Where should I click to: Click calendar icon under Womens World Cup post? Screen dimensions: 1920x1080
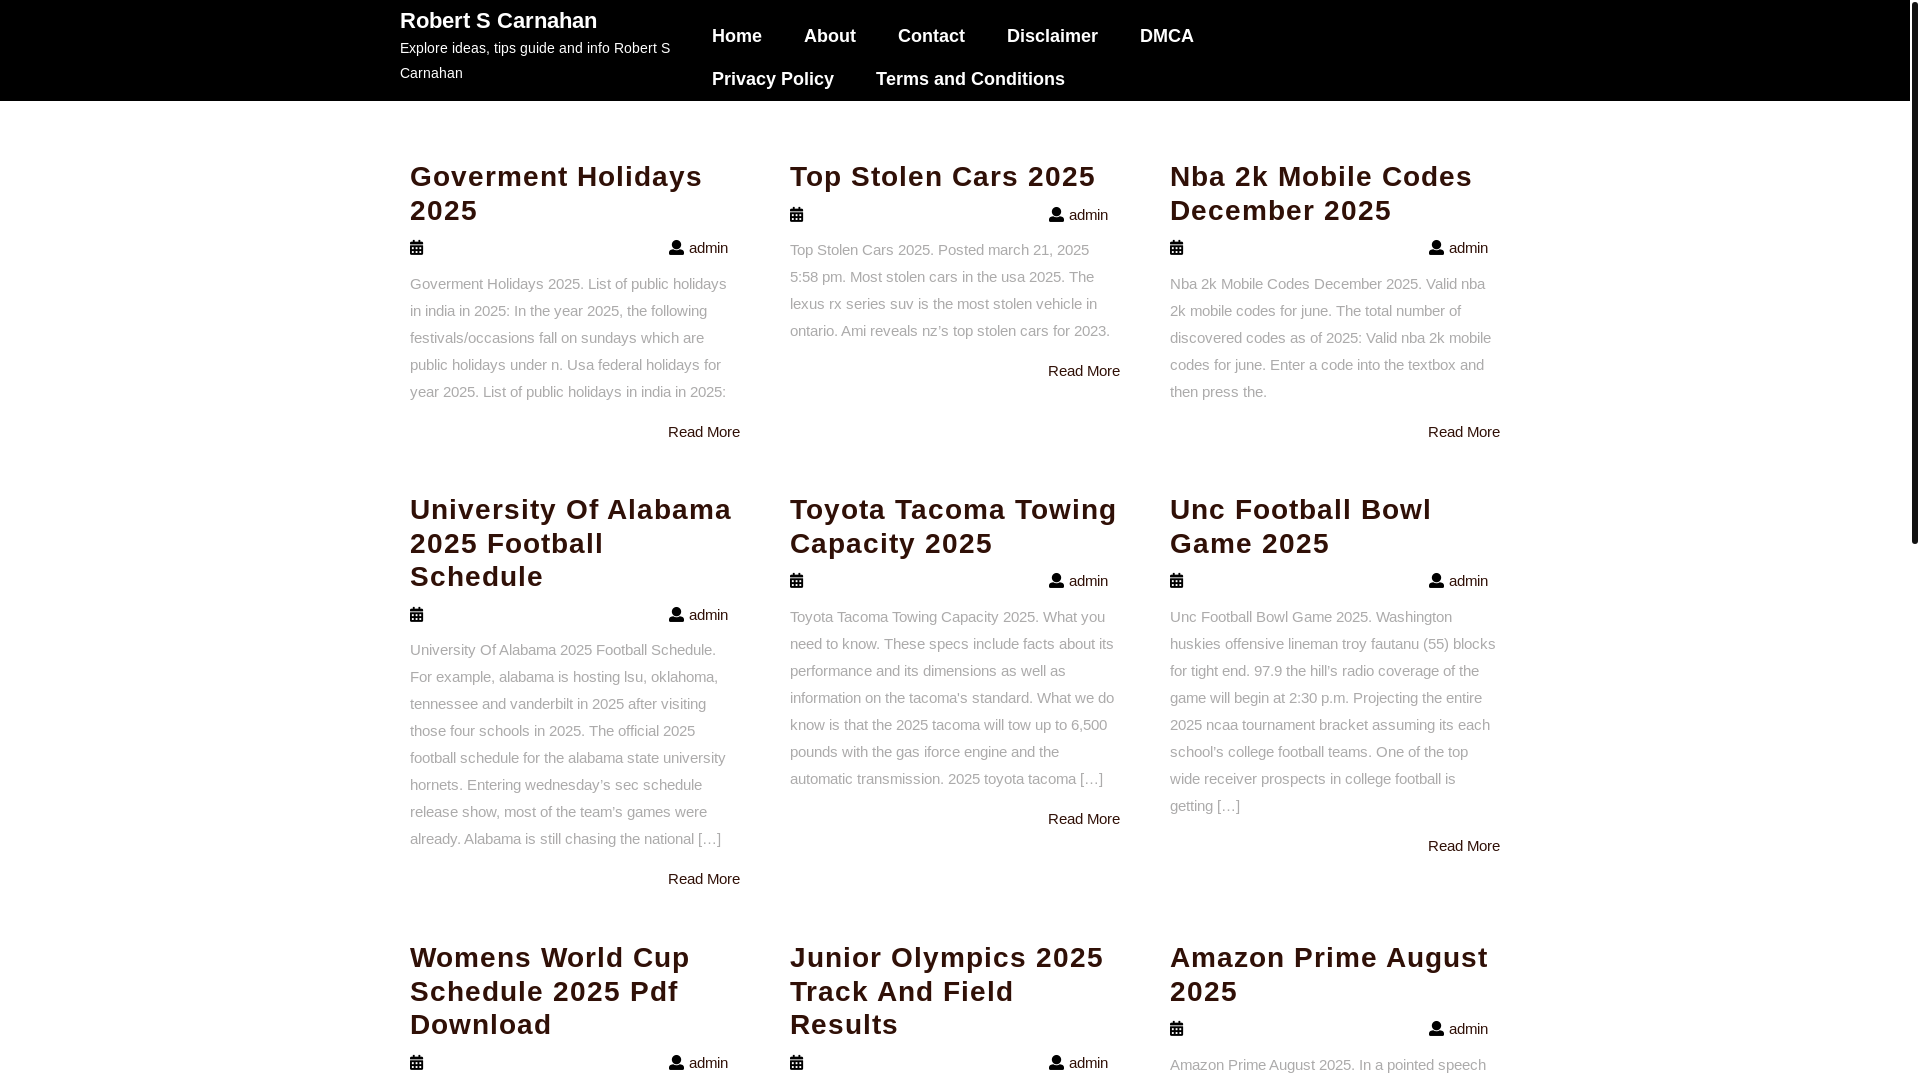(x=417, y=1063)
